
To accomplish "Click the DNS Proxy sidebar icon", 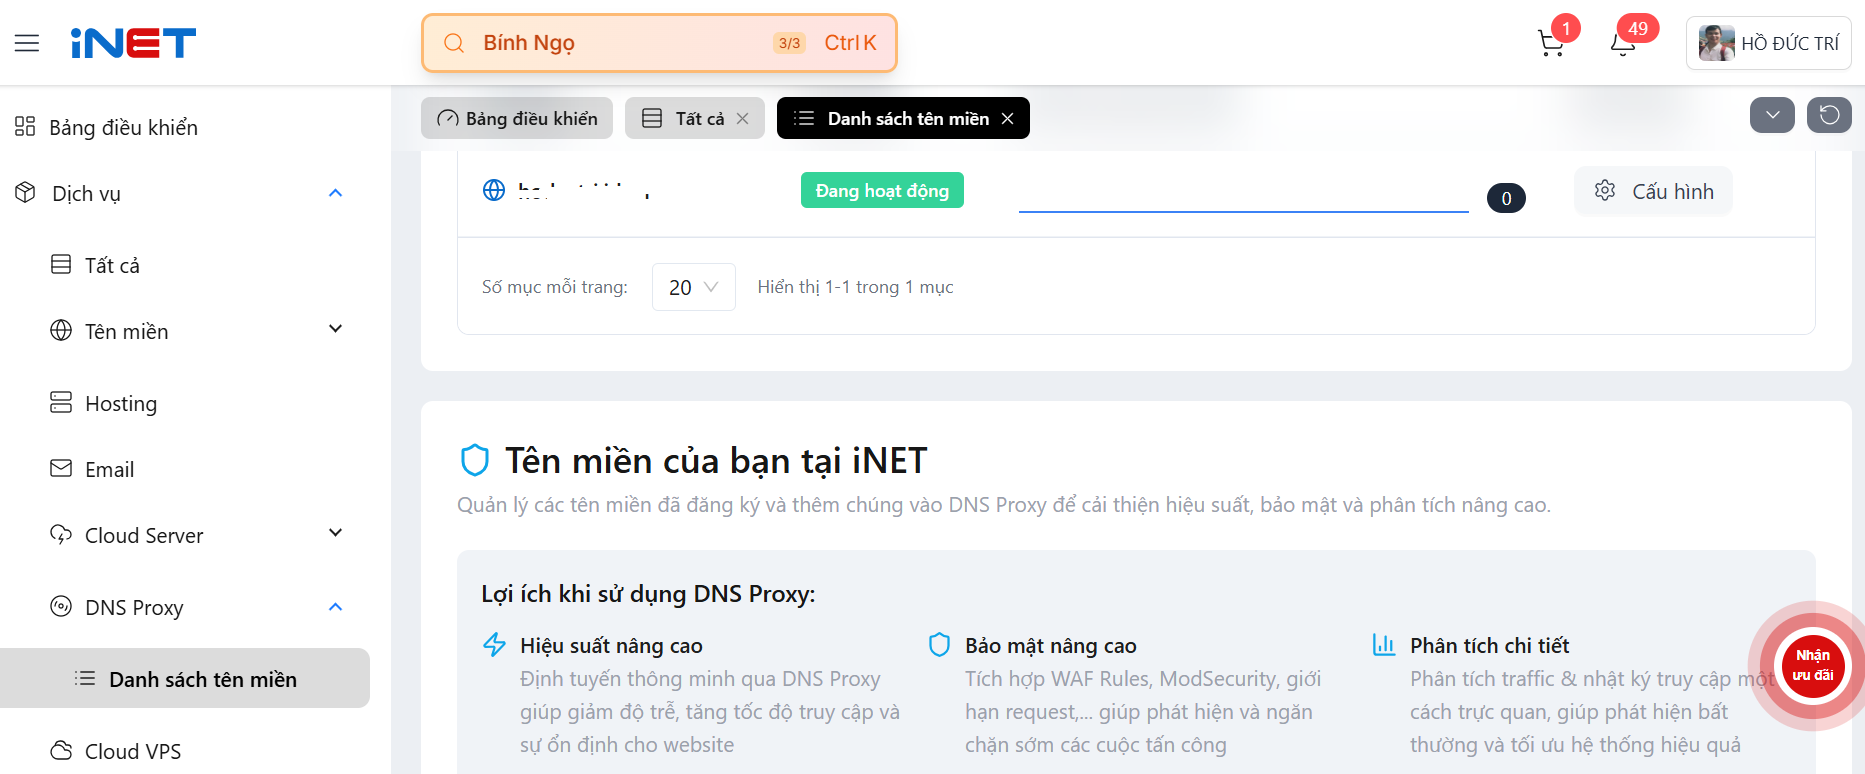I will 61,606.
